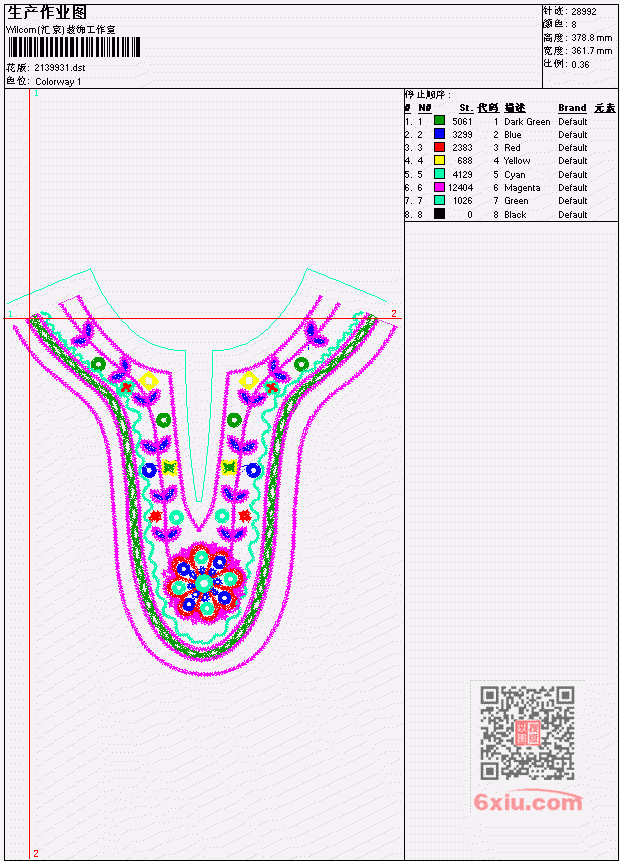
Task: Click the 'St.' column header
Action: tap(466, 108)
